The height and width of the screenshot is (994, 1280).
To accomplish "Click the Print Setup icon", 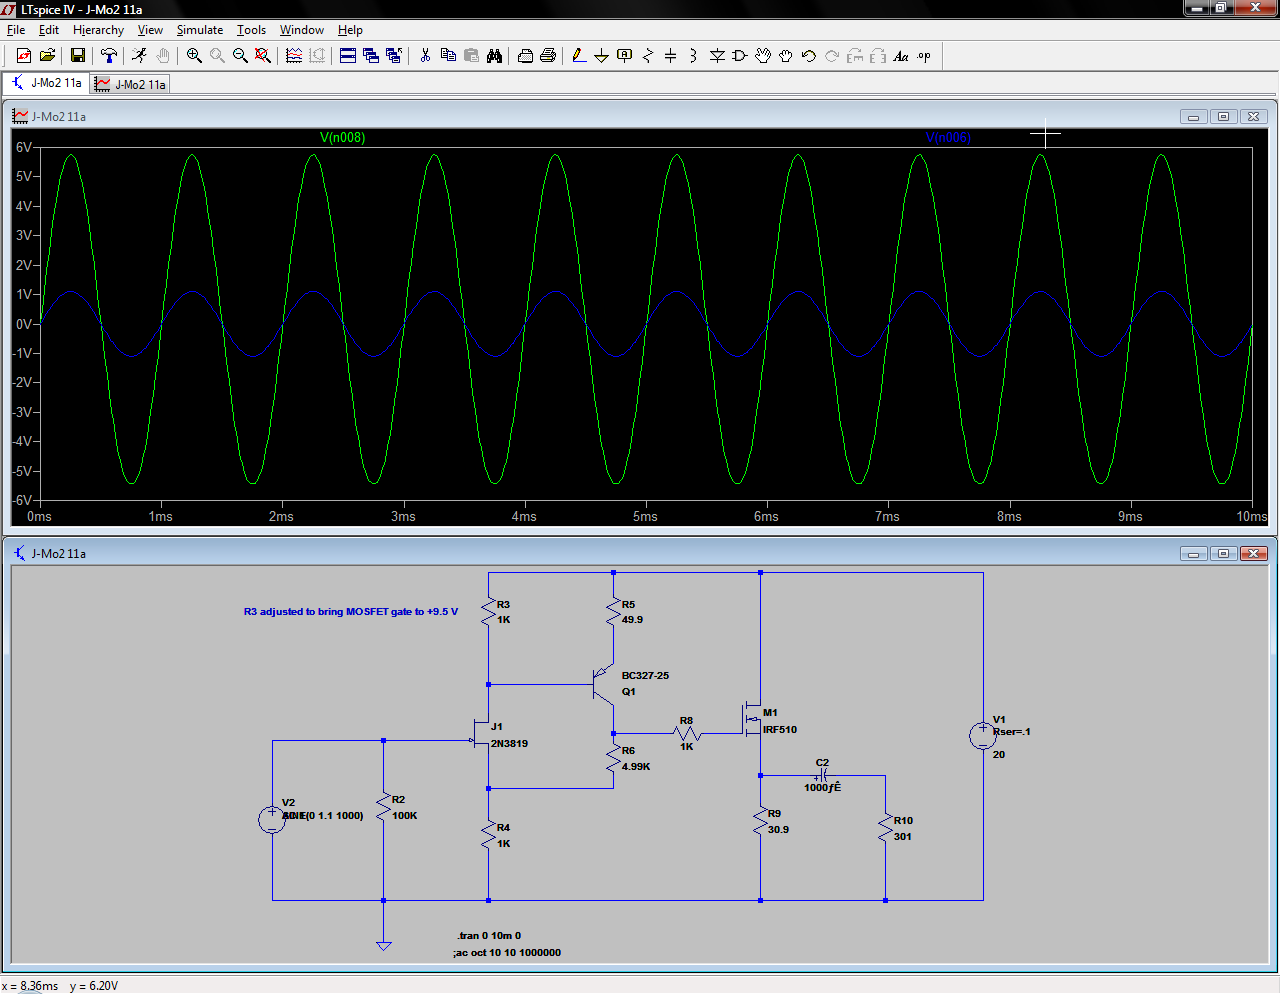I will tap(525, 56).
